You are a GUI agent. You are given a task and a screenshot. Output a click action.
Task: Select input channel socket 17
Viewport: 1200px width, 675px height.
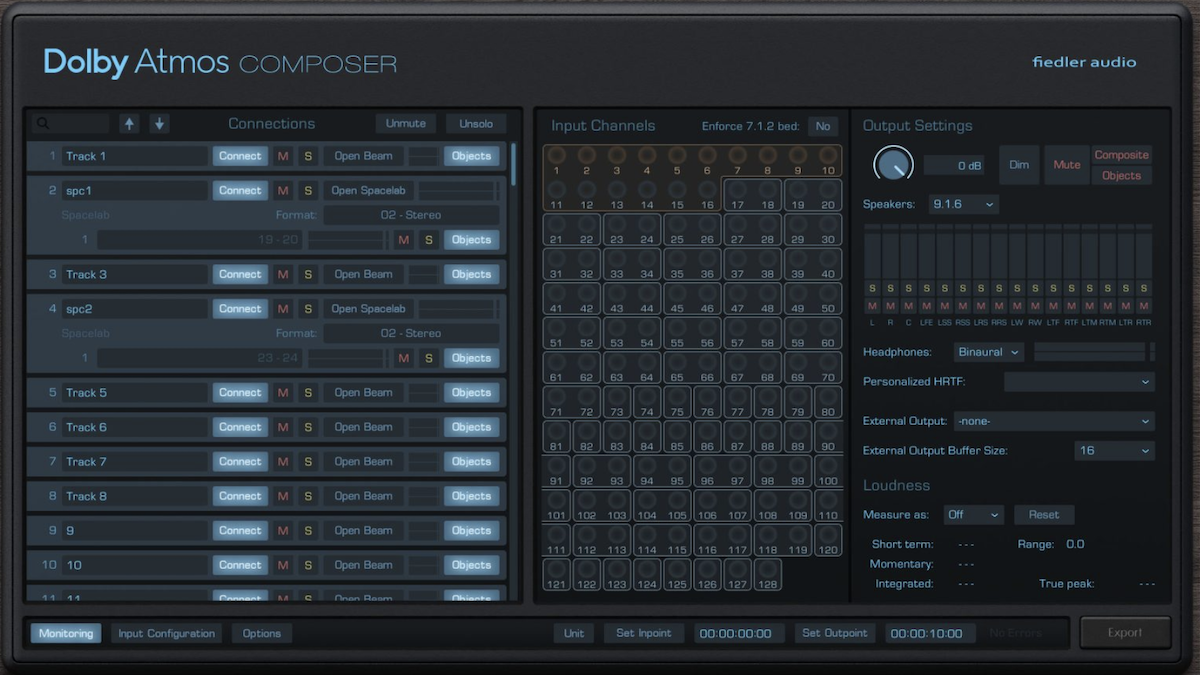[x=737, y=190]
